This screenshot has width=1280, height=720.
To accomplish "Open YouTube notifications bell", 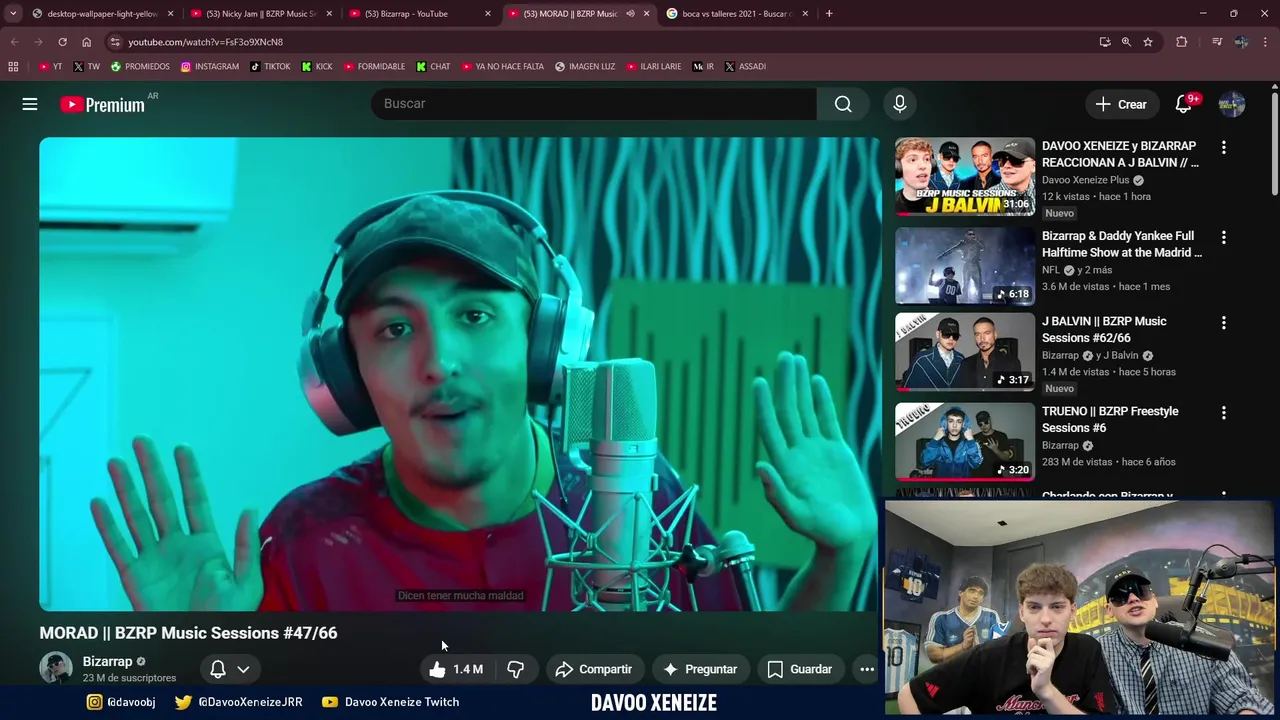I will (1184, 104).
